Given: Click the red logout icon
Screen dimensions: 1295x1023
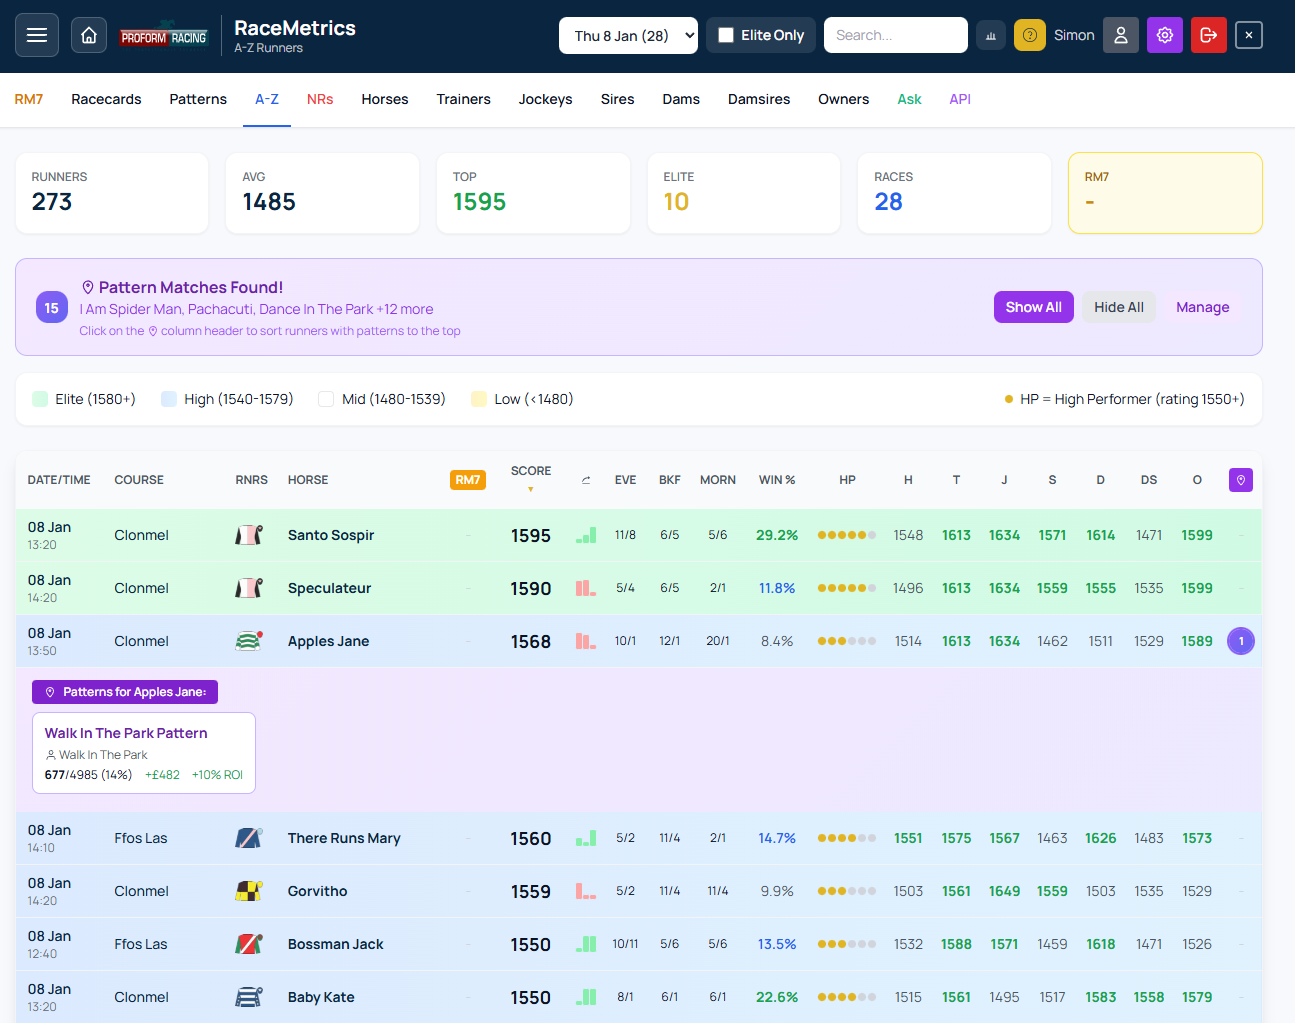Looking at the screenshot, I should pyautogui.click(x=1209, y=35).
